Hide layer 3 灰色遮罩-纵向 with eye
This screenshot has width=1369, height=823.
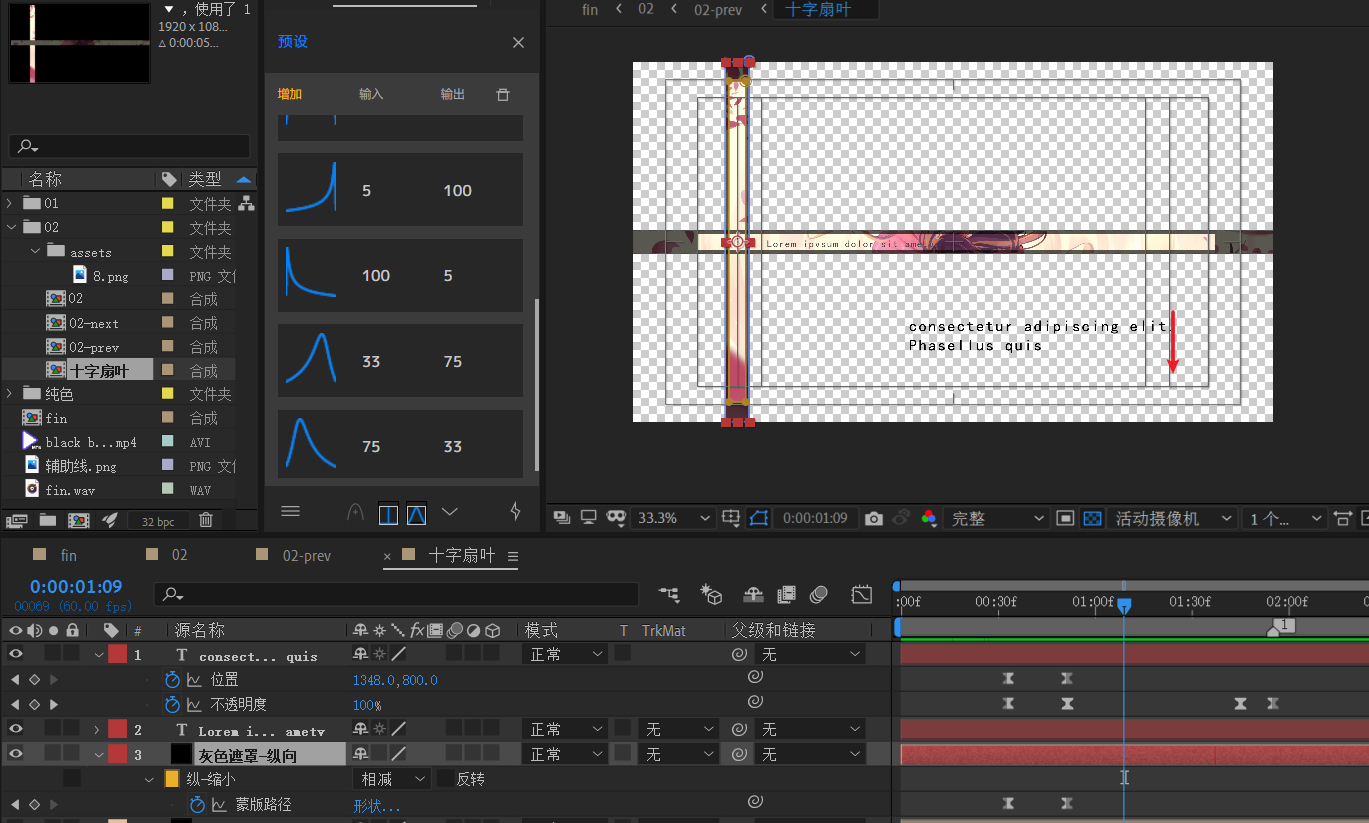[15, 754]
